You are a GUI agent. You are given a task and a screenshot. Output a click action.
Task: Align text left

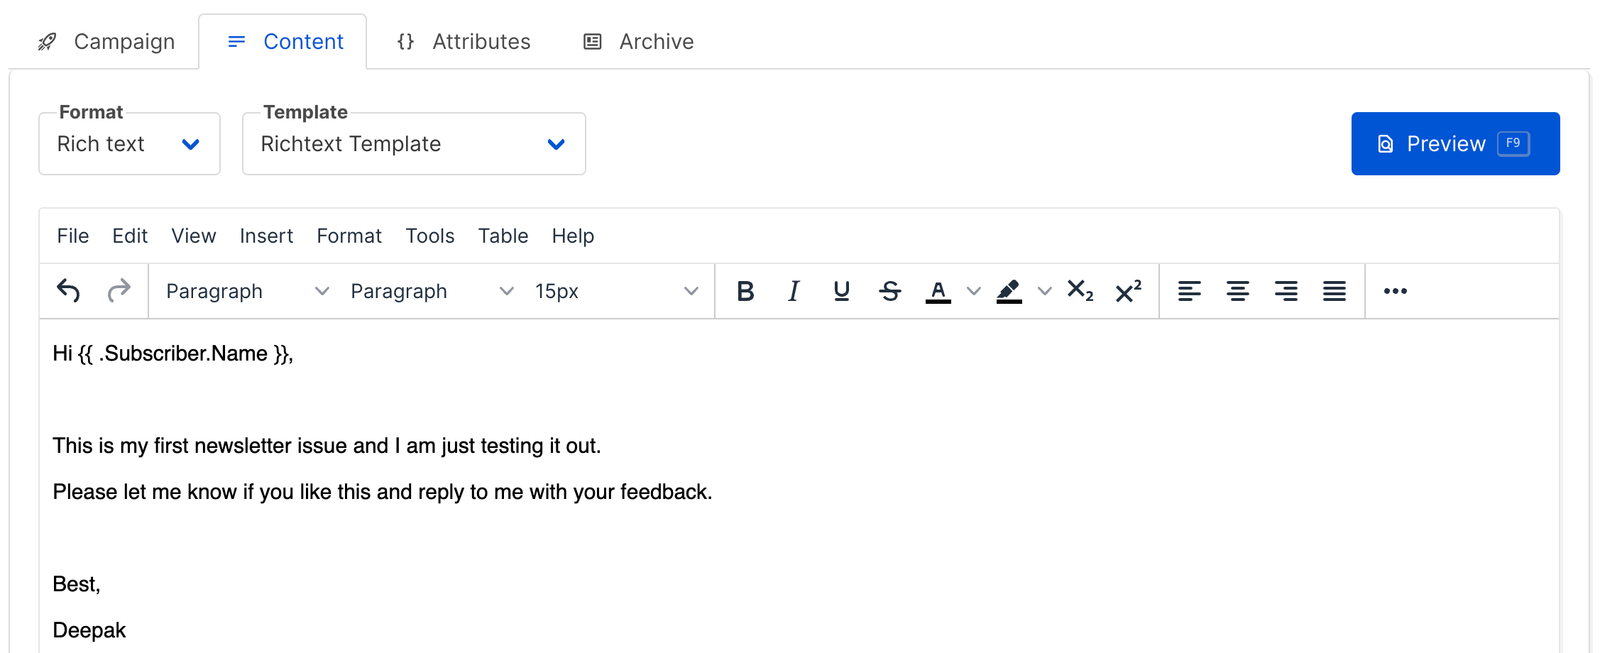point(1189,291)
